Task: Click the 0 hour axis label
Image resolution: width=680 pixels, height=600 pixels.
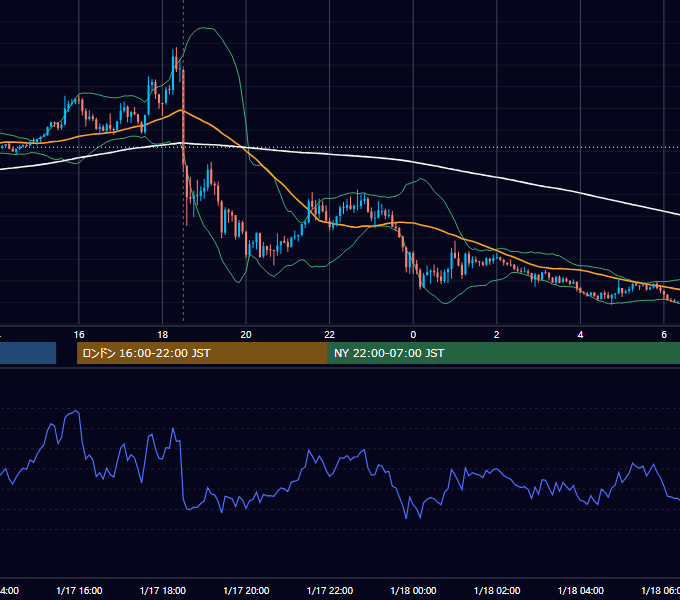Action: pyautogui.click(x=413, y=335)
